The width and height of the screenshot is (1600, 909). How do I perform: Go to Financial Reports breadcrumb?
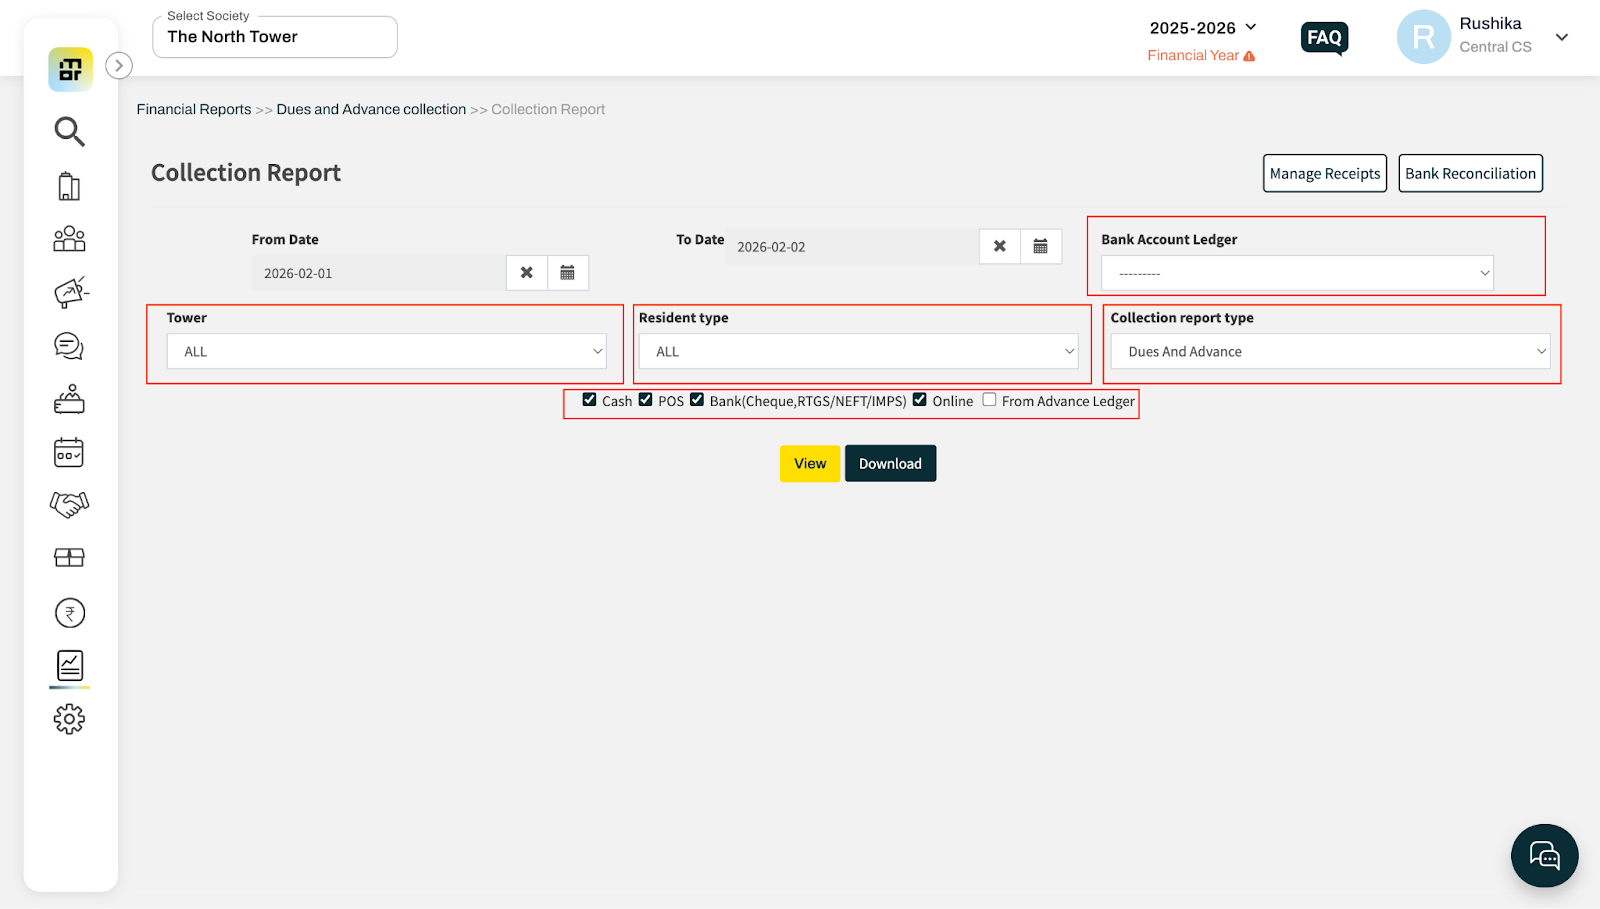pyautogui.click(x=194, y=109)
